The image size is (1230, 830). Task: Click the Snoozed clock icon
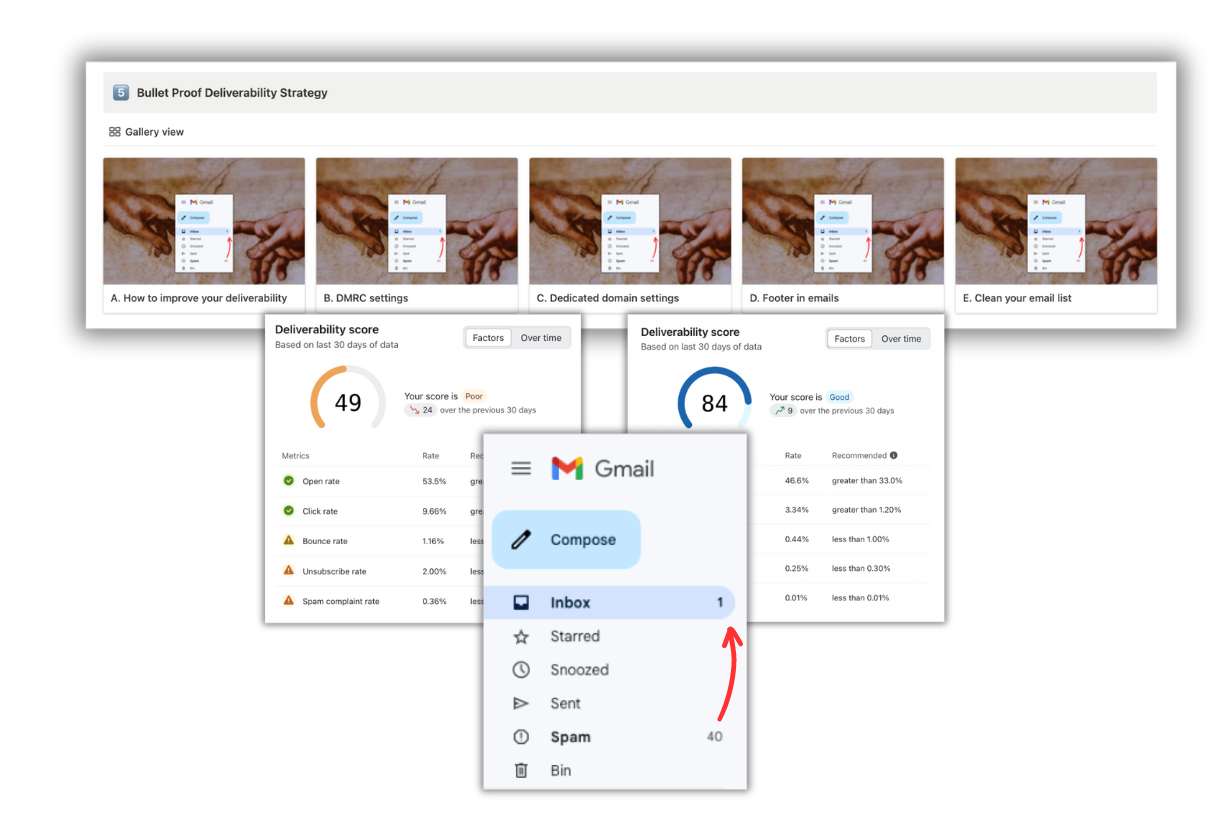[520, 670]
